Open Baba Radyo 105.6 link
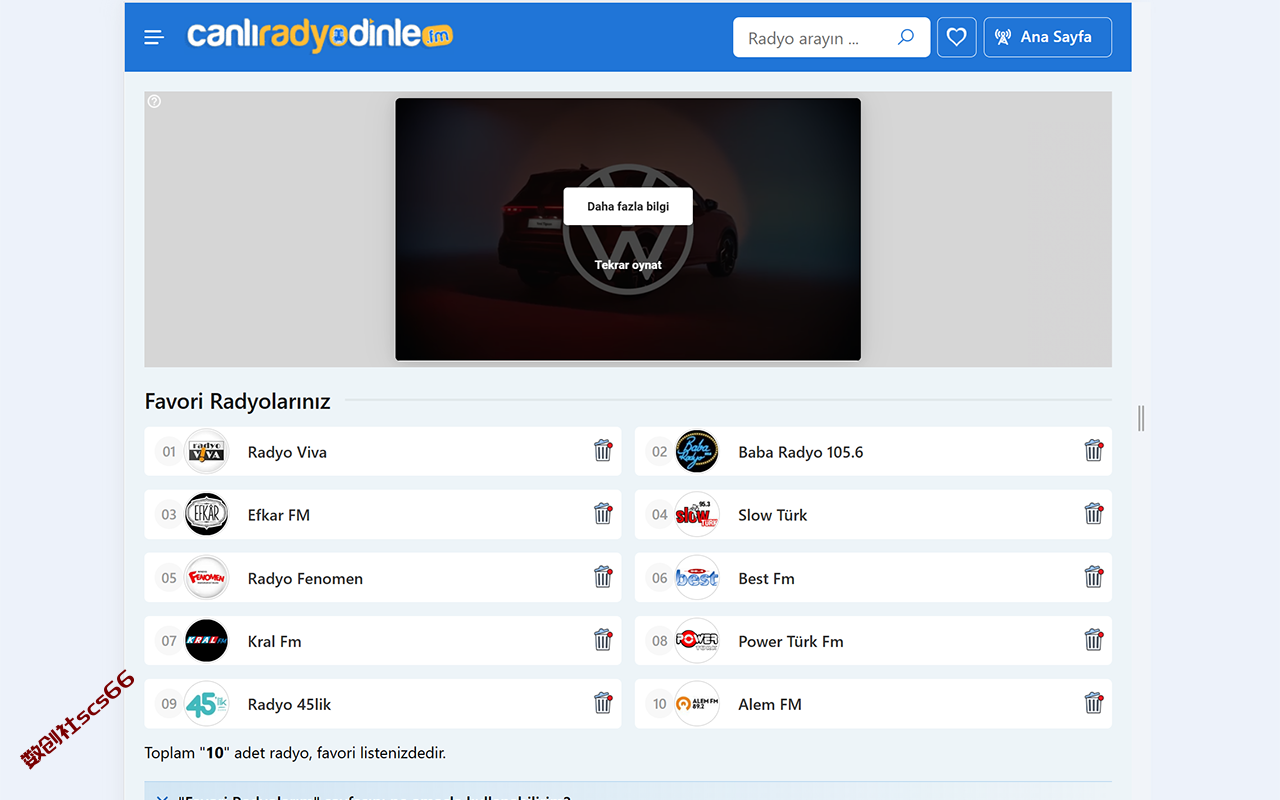The width and height of the screenshot is (1280, 800). tap(801, 452)
